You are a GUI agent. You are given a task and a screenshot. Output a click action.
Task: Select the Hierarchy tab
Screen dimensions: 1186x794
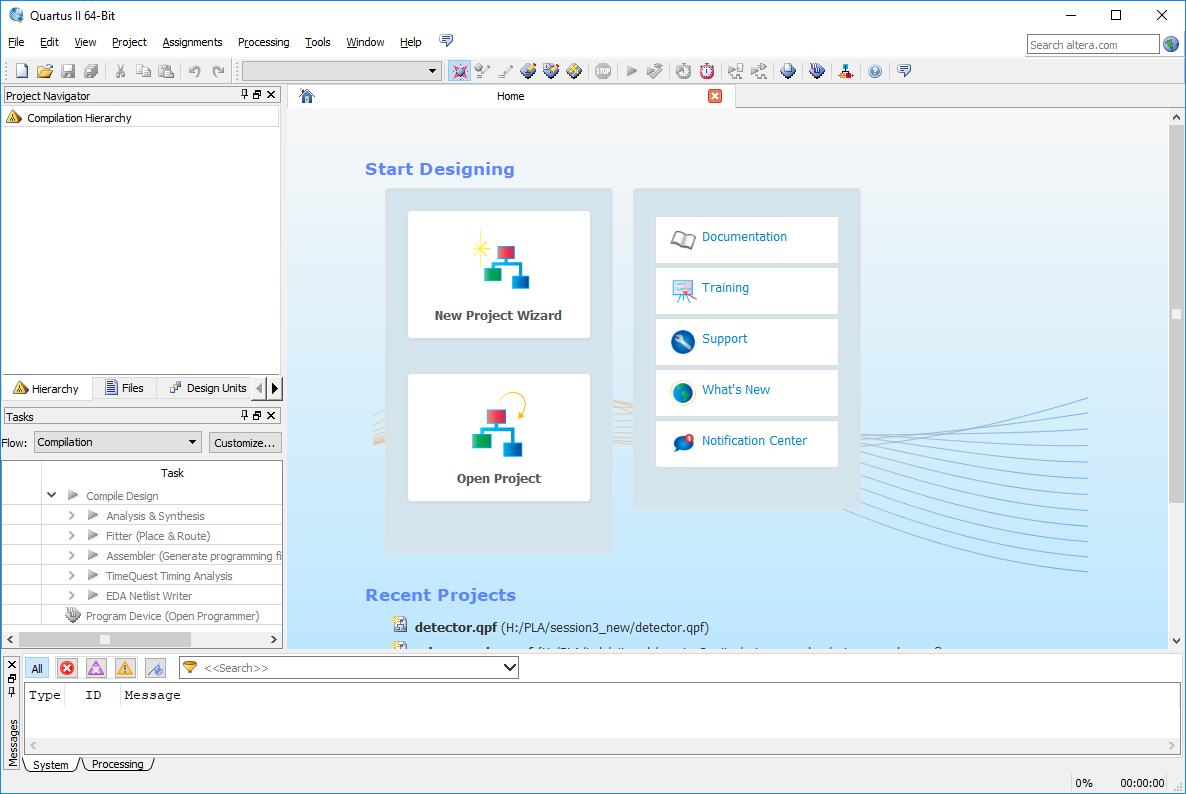(x=47, y=389)
